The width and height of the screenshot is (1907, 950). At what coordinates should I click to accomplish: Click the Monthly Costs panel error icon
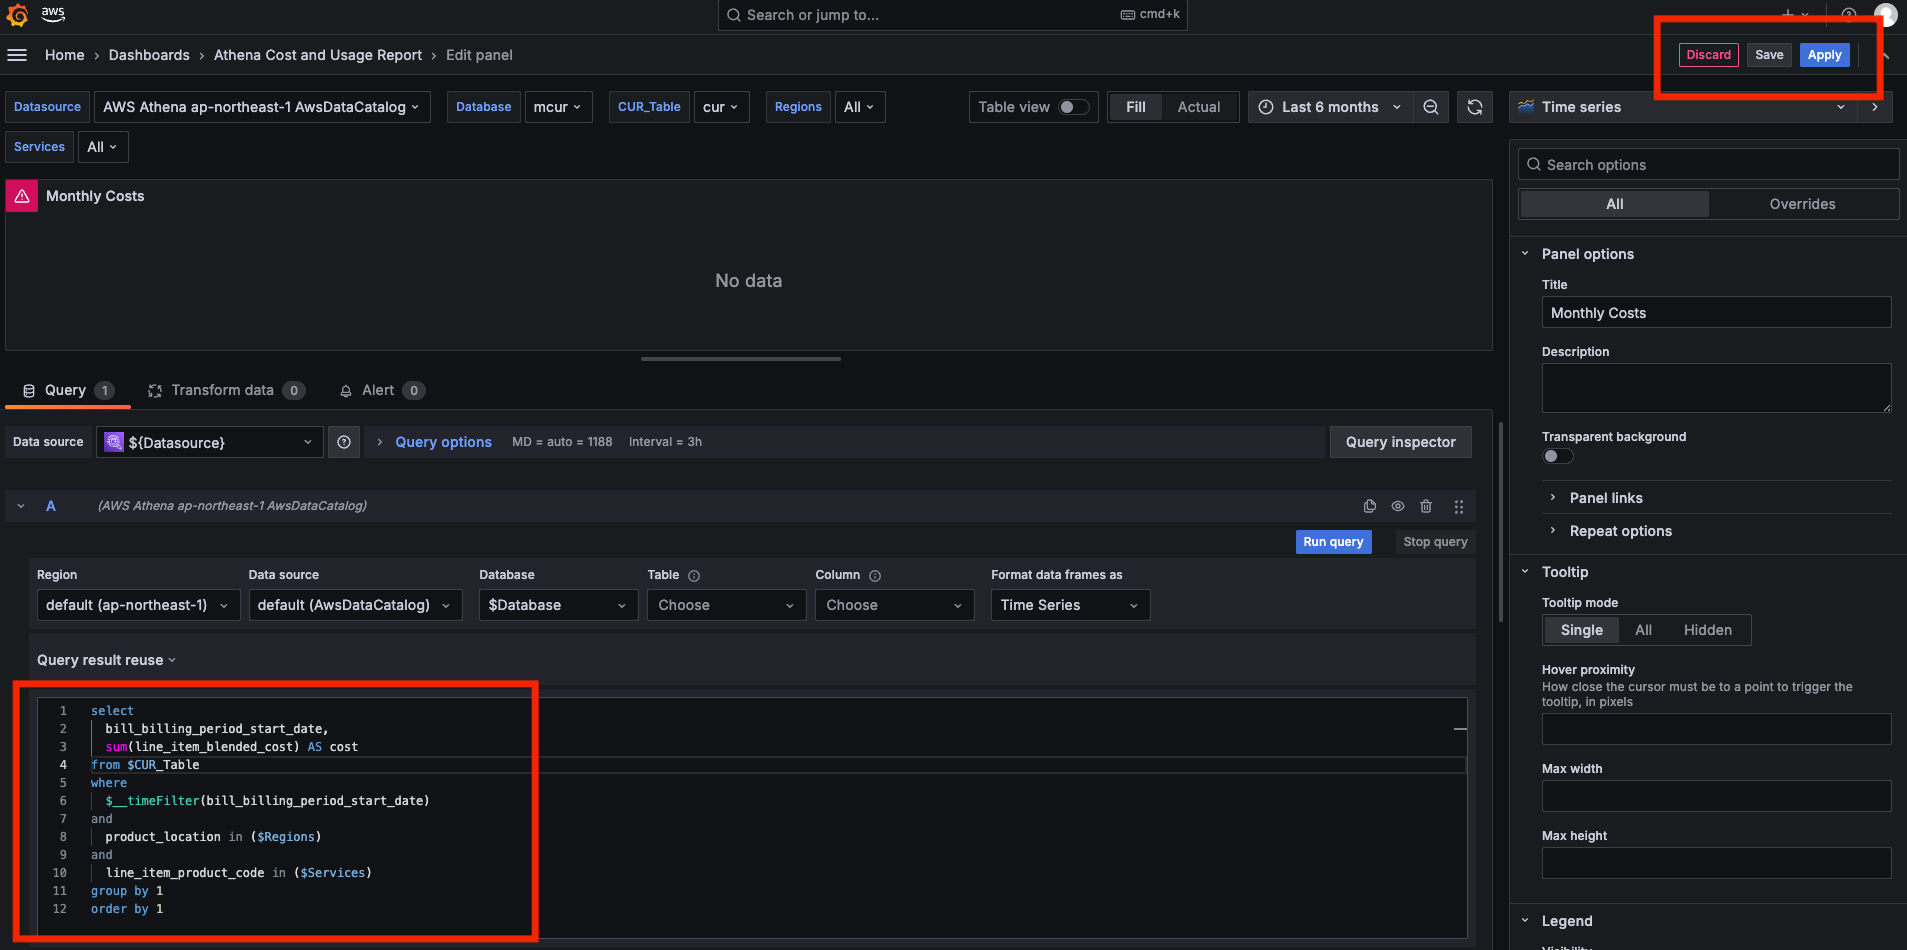(x=22, y=196)
